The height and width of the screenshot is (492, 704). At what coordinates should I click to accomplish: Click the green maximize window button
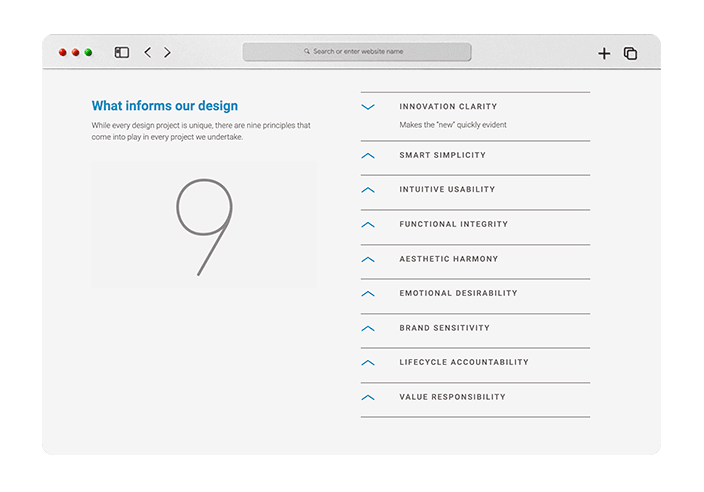[88, 52]
